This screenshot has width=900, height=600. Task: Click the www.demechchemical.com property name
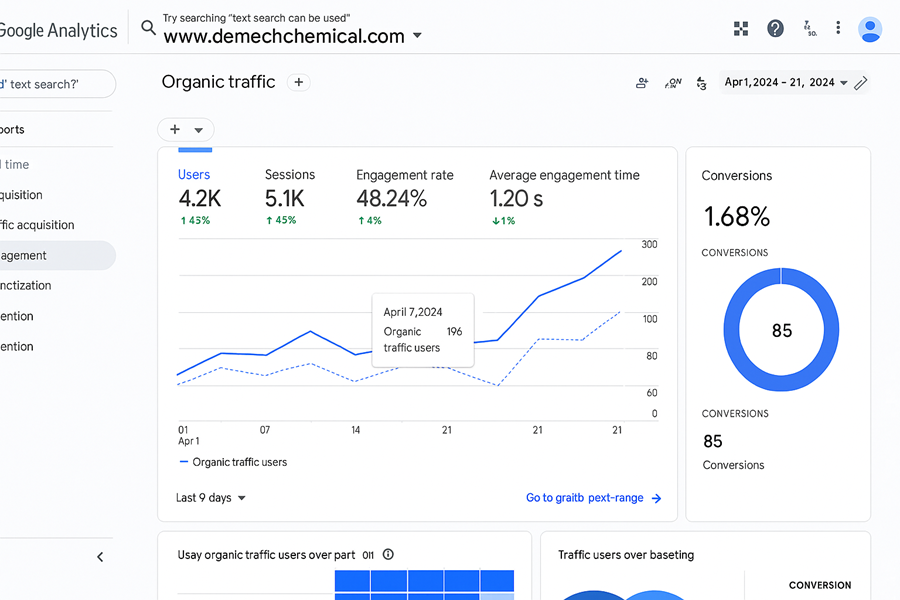(x=284, y=36)
